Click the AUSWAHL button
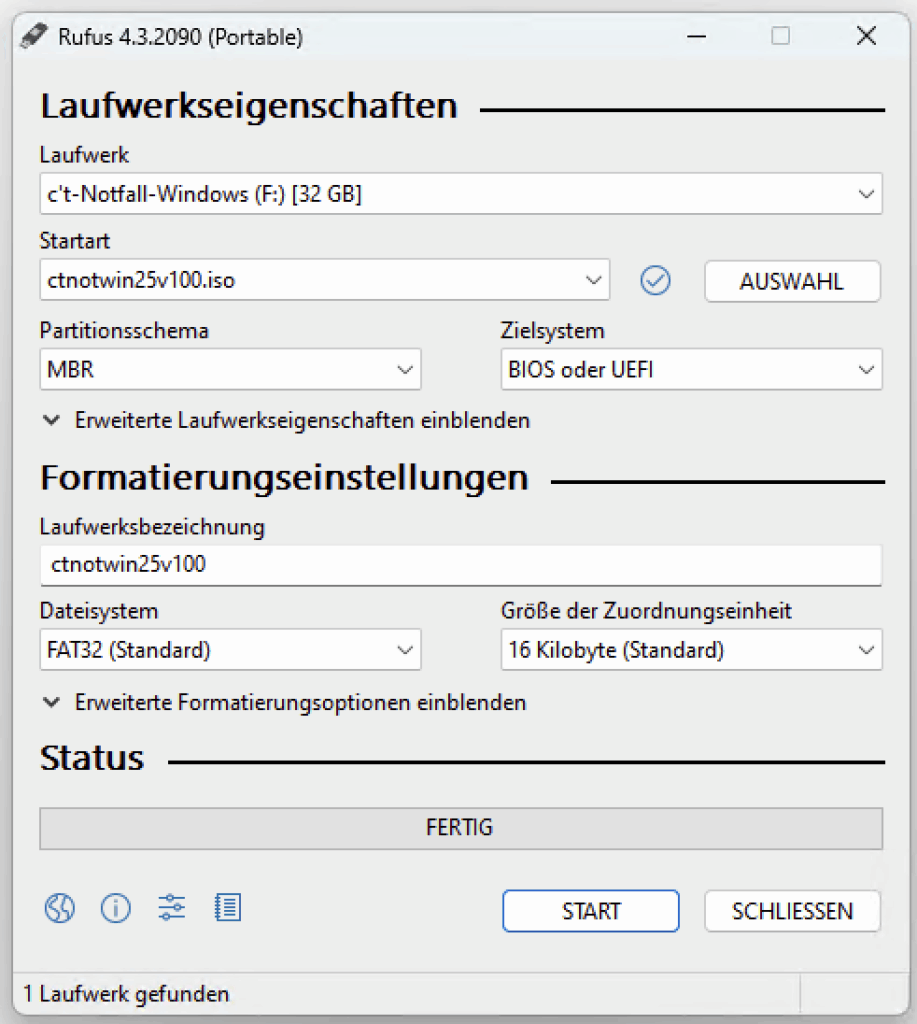This screenshot has height=1024, width=917. tap(792, 281)
